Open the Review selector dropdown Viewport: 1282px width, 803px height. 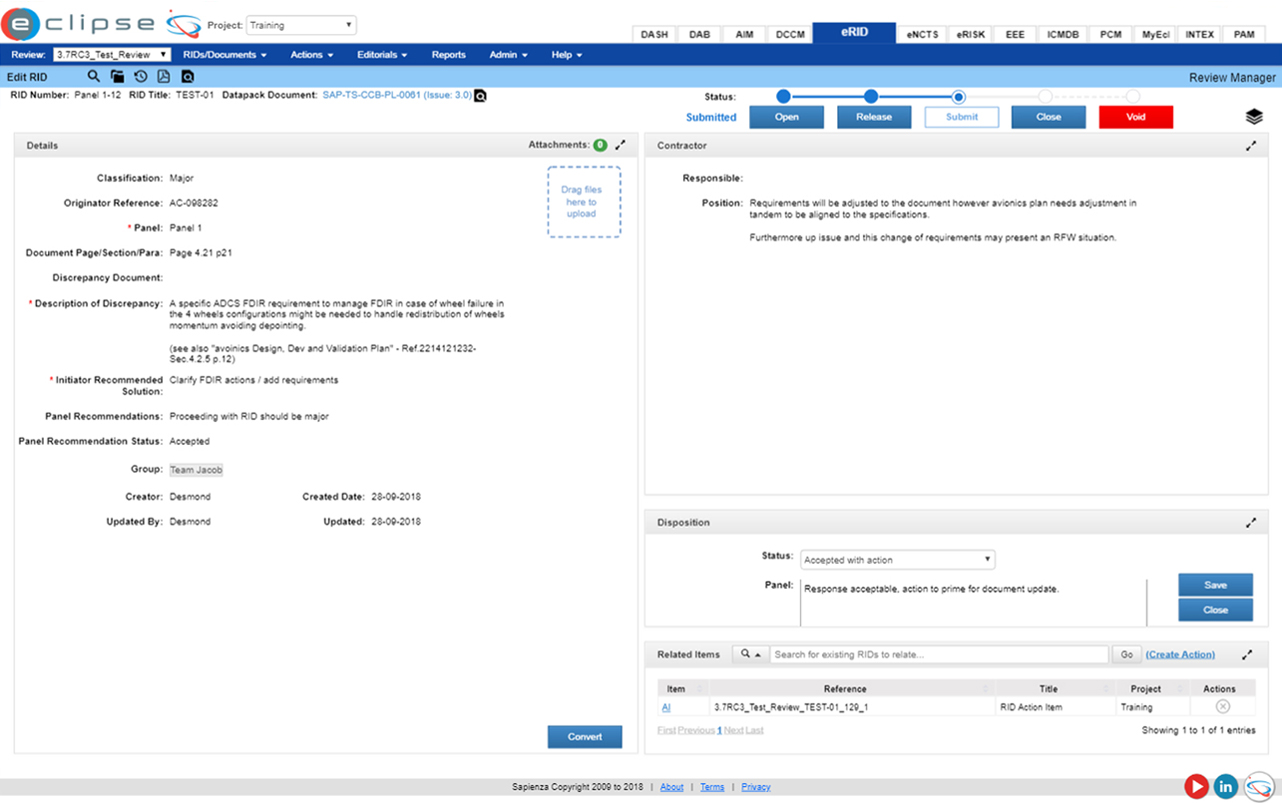coord(111,55)
